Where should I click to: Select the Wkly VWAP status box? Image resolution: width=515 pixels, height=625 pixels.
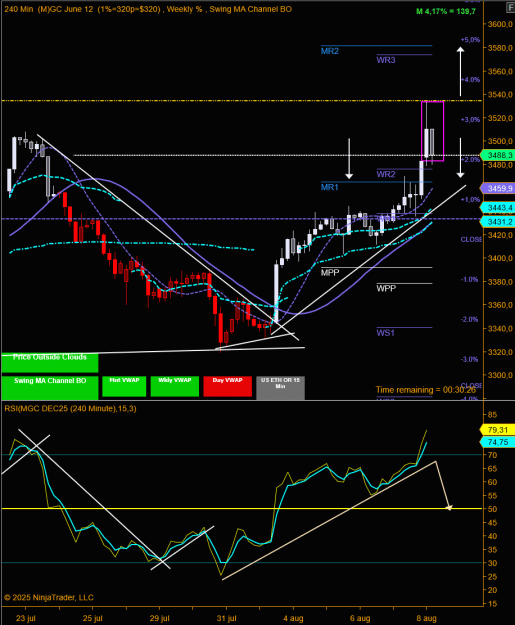[175, 386]
